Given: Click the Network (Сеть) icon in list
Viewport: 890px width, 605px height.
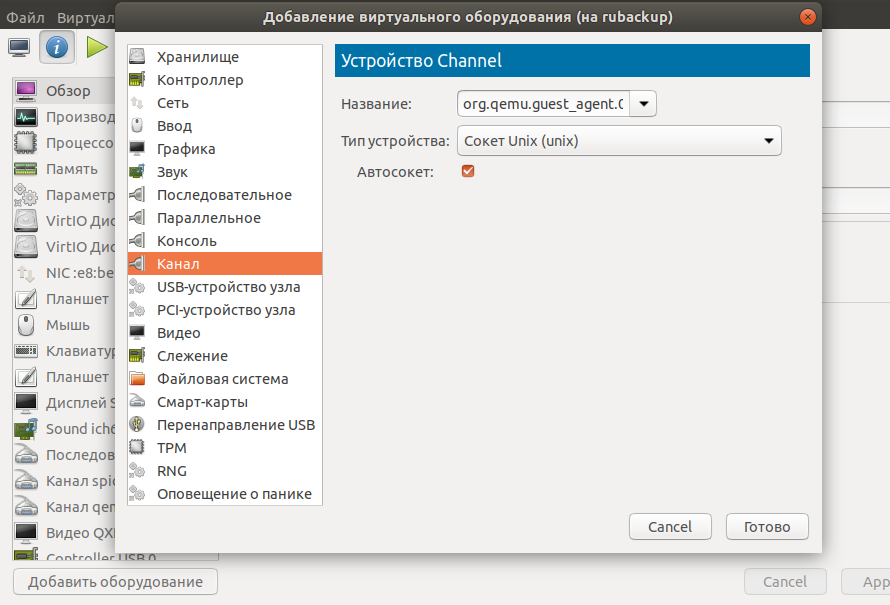Looking at the screenshot, I should pyautogui.click(x=138, y=103).
